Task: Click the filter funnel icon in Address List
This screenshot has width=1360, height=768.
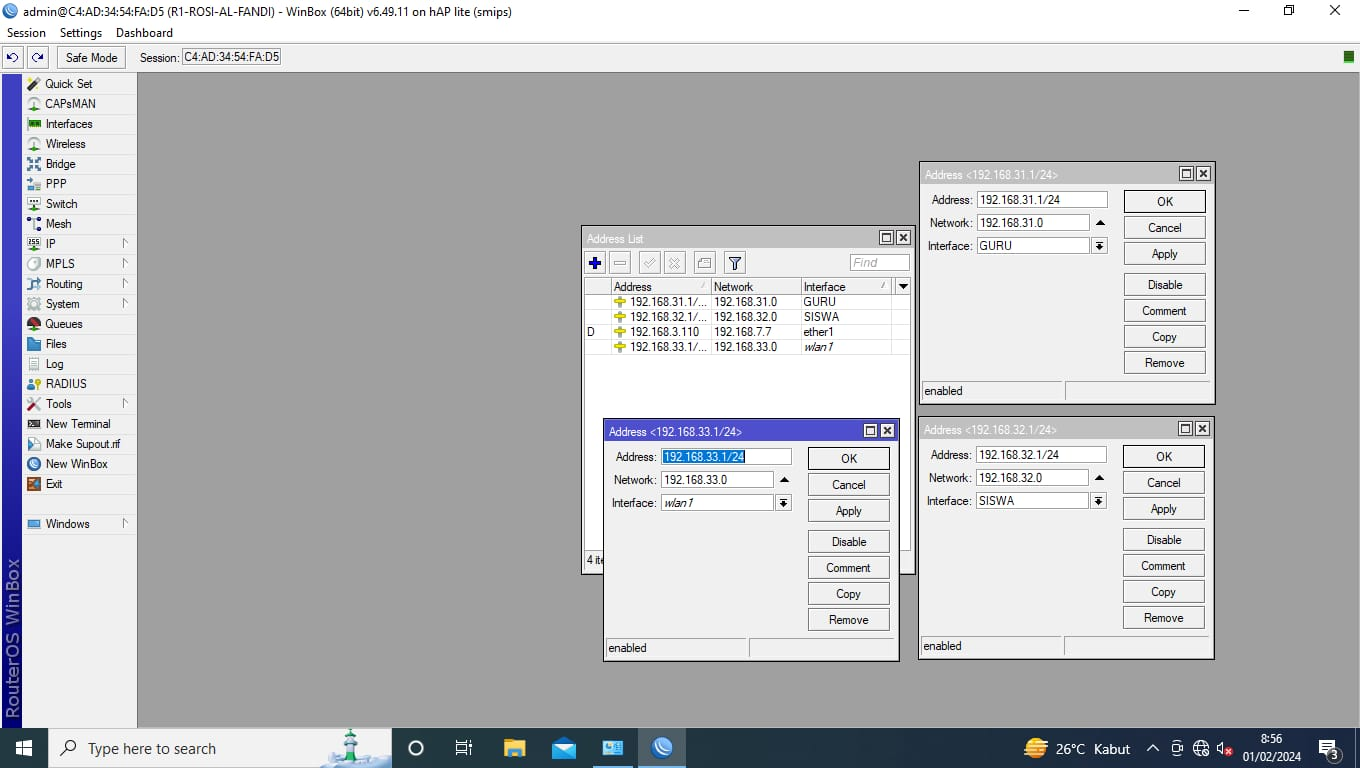Action: pos(735,263)
